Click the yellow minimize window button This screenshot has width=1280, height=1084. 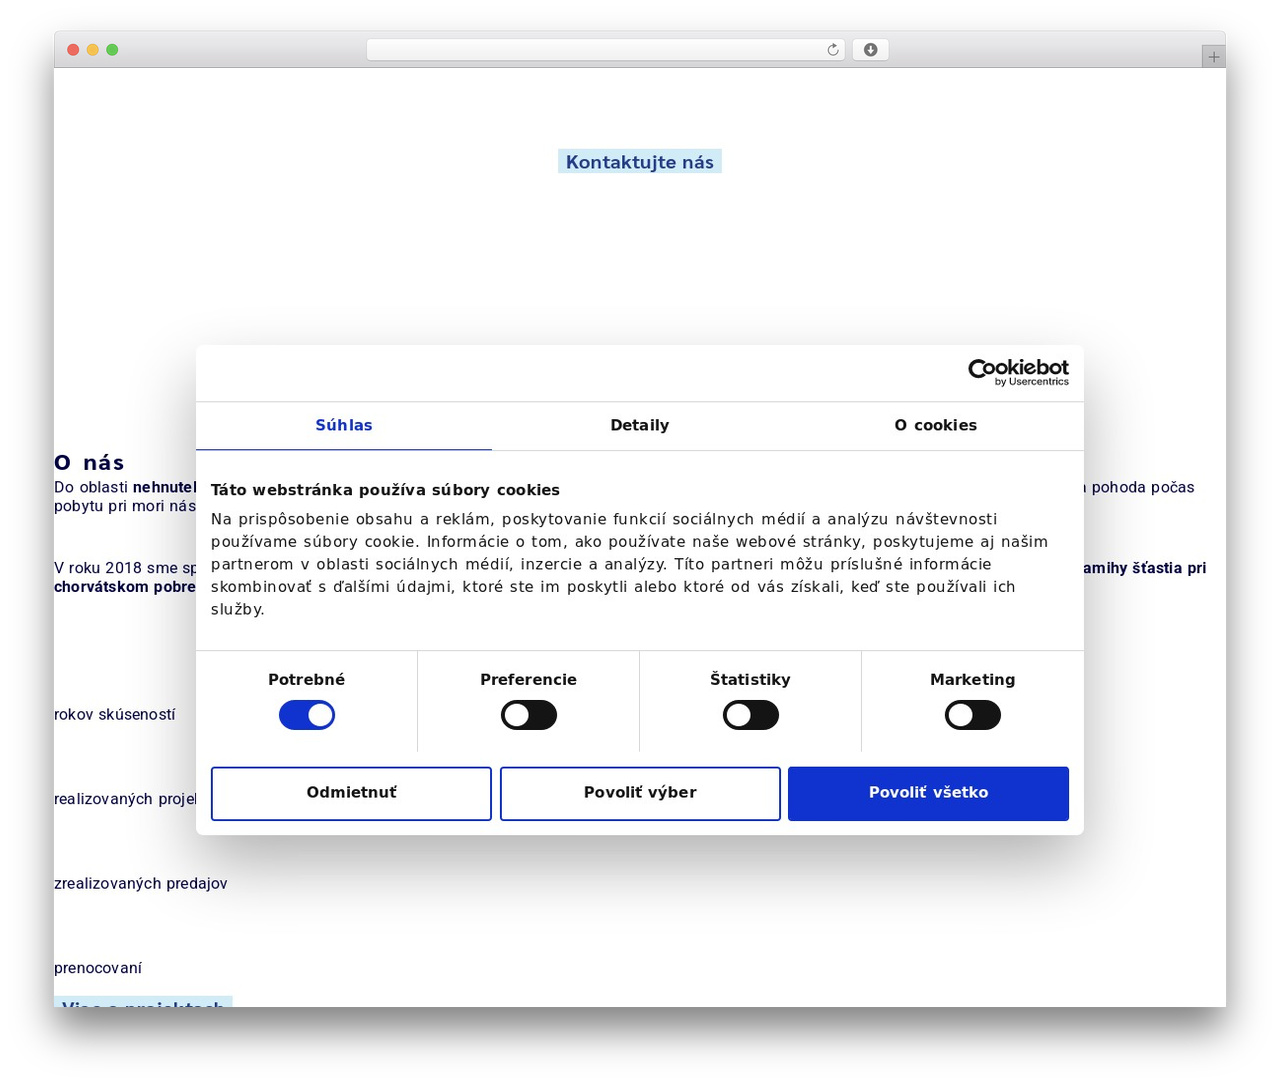pyautogui.click(x=93, y=50)
